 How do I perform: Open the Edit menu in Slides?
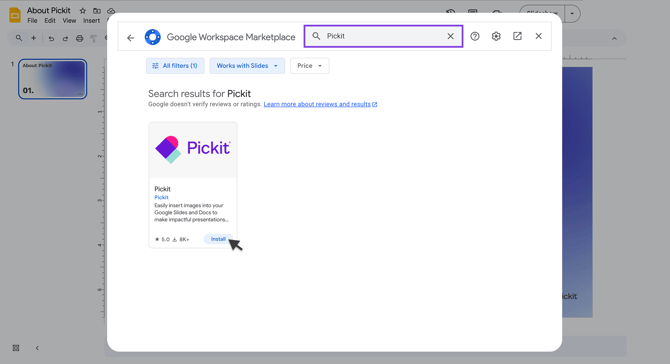pyautogui.click(x=50, y=21)
